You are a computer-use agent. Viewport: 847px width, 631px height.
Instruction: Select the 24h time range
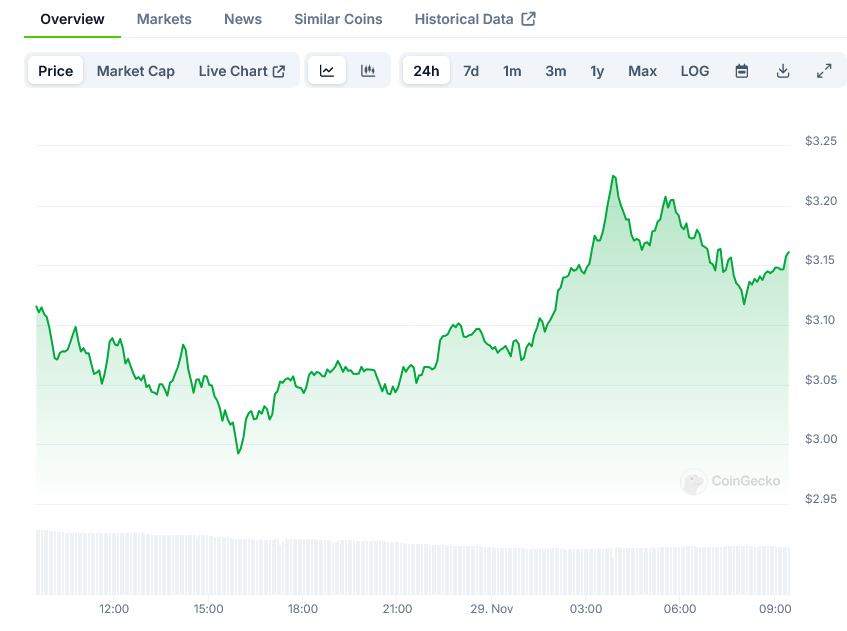click(426, 71)
